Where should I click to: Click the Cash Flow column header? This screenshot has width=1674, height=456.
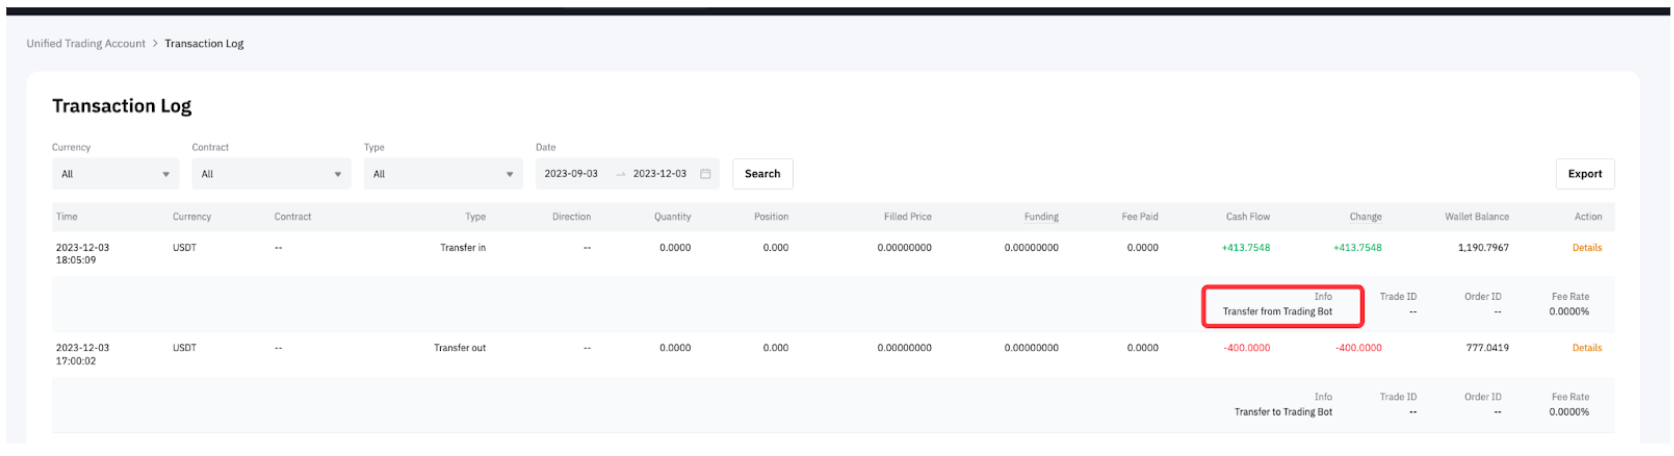1247,217
